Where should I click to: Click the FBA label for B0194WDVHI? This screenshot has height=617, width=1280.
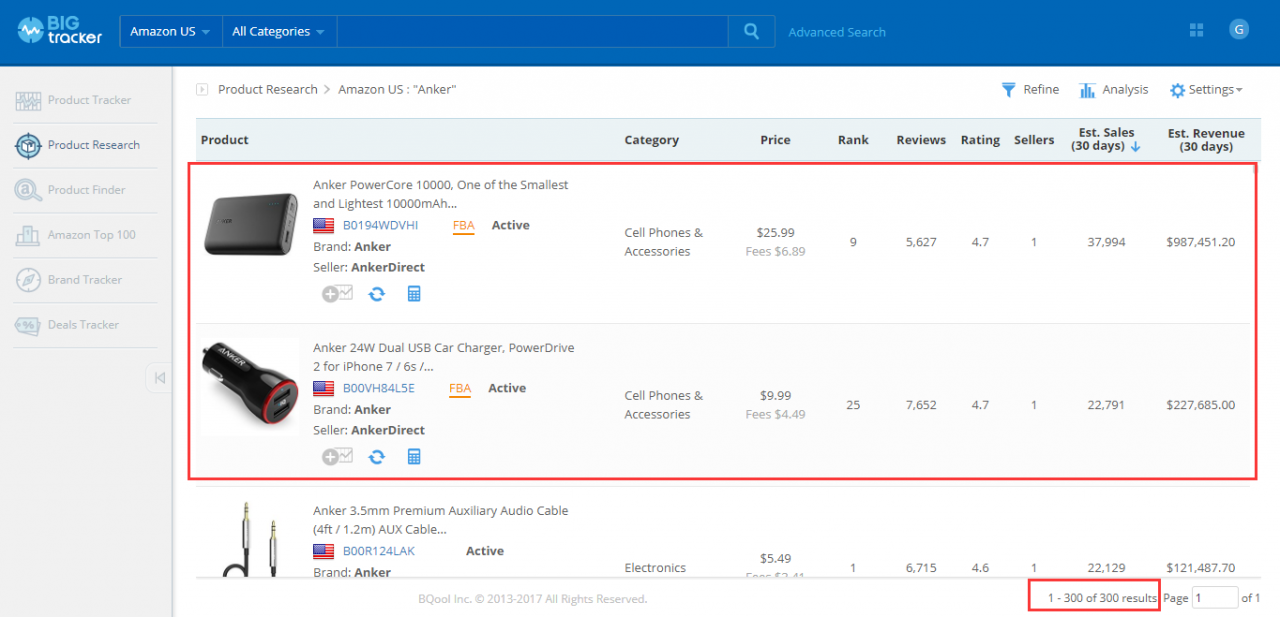[x=463, y=226]
